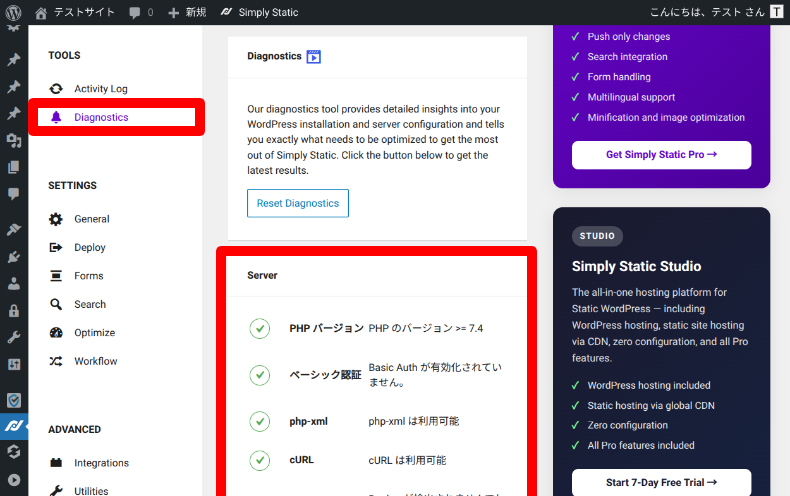Click the collapse menu play icon in the sidebar
The image size is (790, 496).
14,480
